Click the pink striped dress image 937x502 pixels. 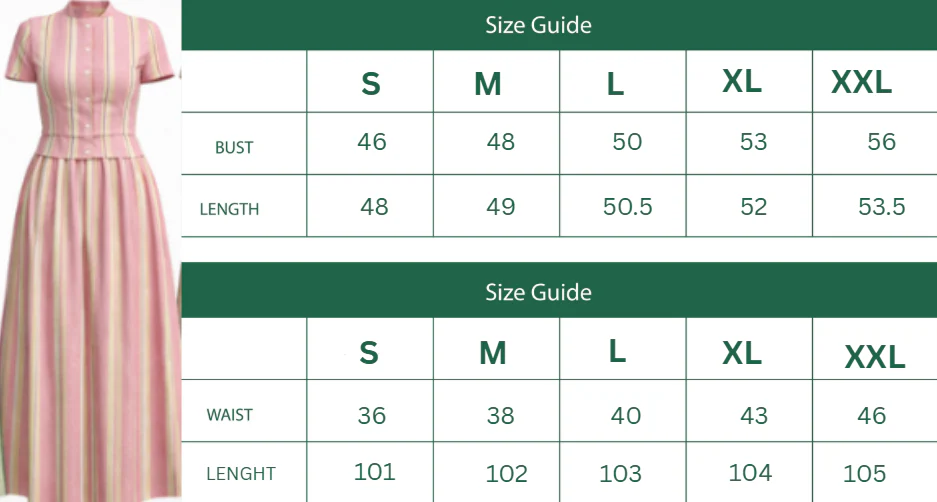[90, 251]
